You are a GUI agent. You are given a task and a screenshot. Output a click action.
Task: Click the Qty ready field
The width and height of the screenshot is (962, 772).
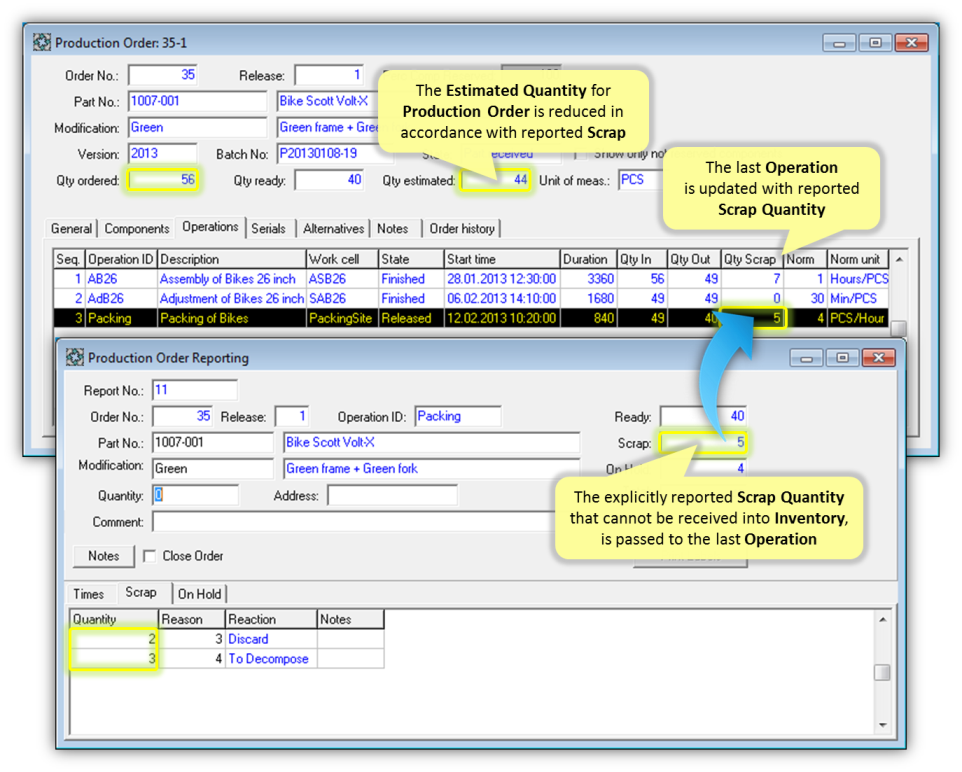(329, 180)
